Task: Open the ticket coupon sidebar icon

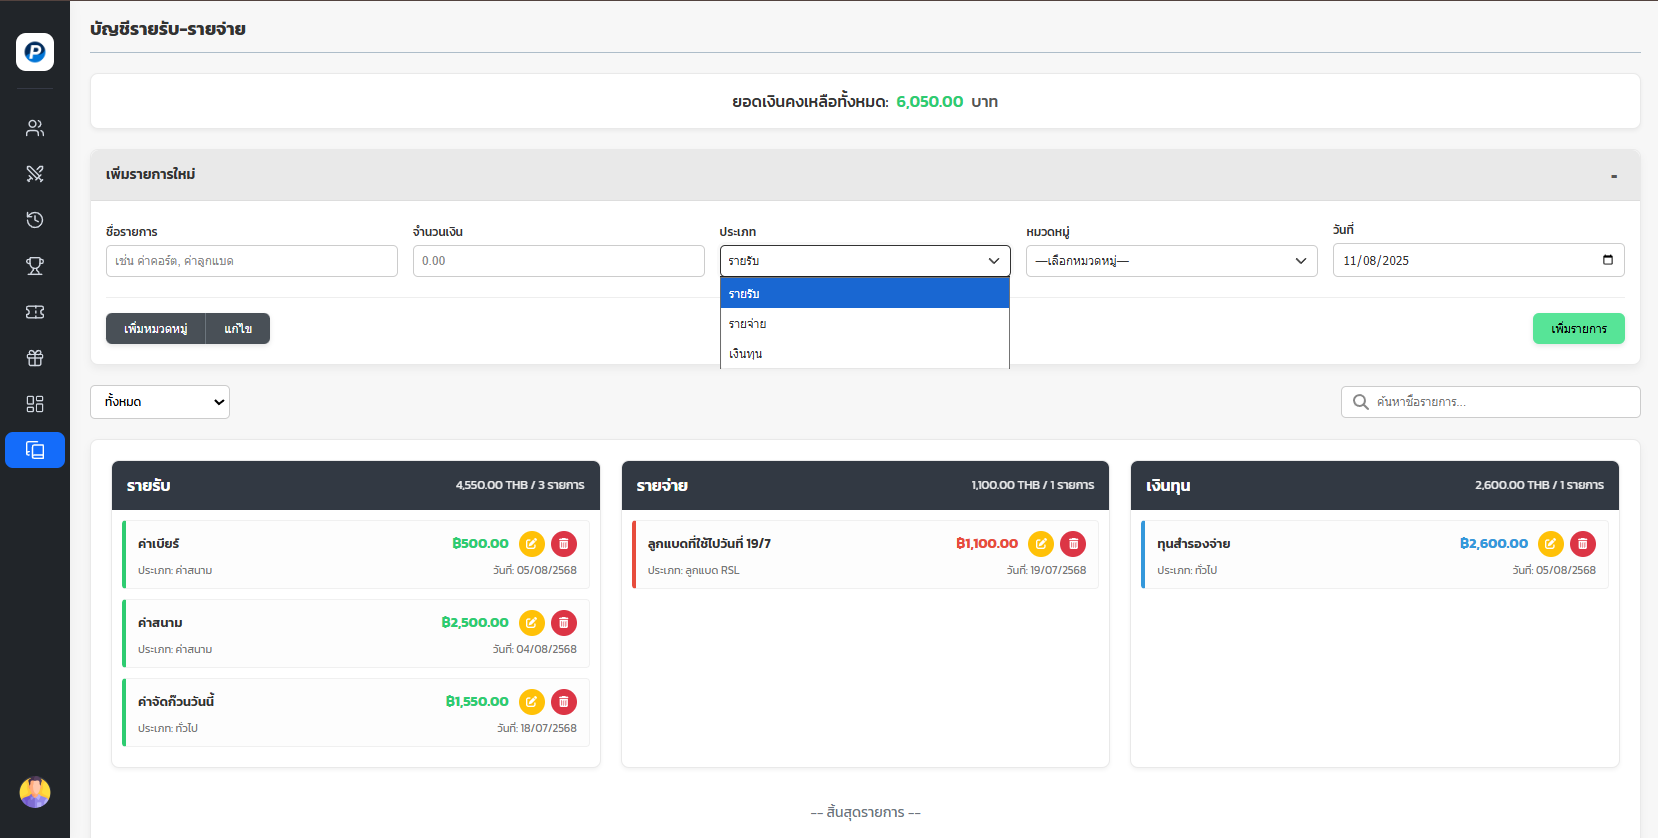Action: pyautogui.click(x=35, y=312)
